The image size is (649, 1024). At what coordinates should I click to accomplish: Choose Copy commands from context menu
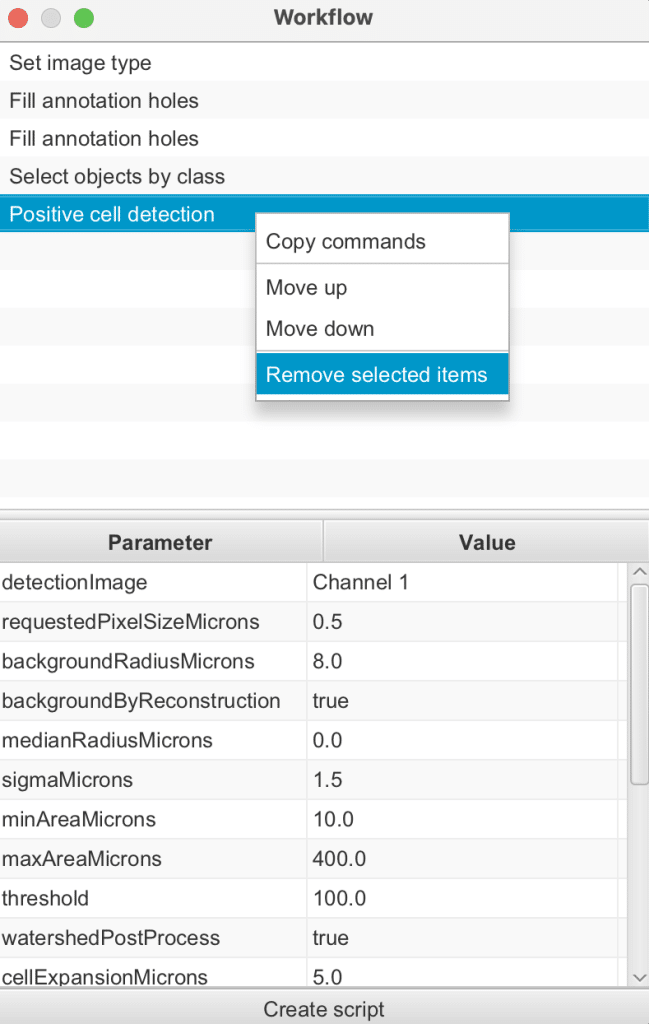pyautogui.click(x=345, y=242)
